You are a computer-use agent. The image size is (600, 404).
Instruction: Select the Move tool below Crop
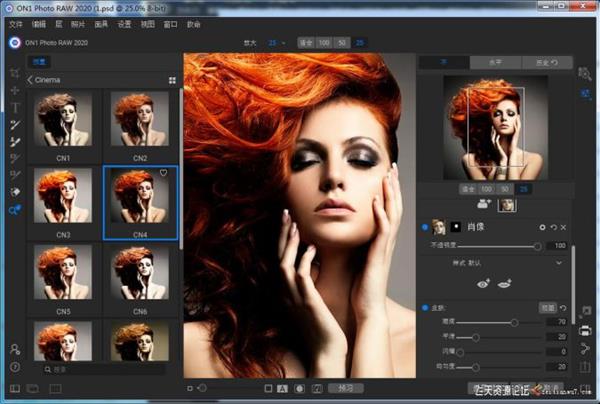[14, 90]
